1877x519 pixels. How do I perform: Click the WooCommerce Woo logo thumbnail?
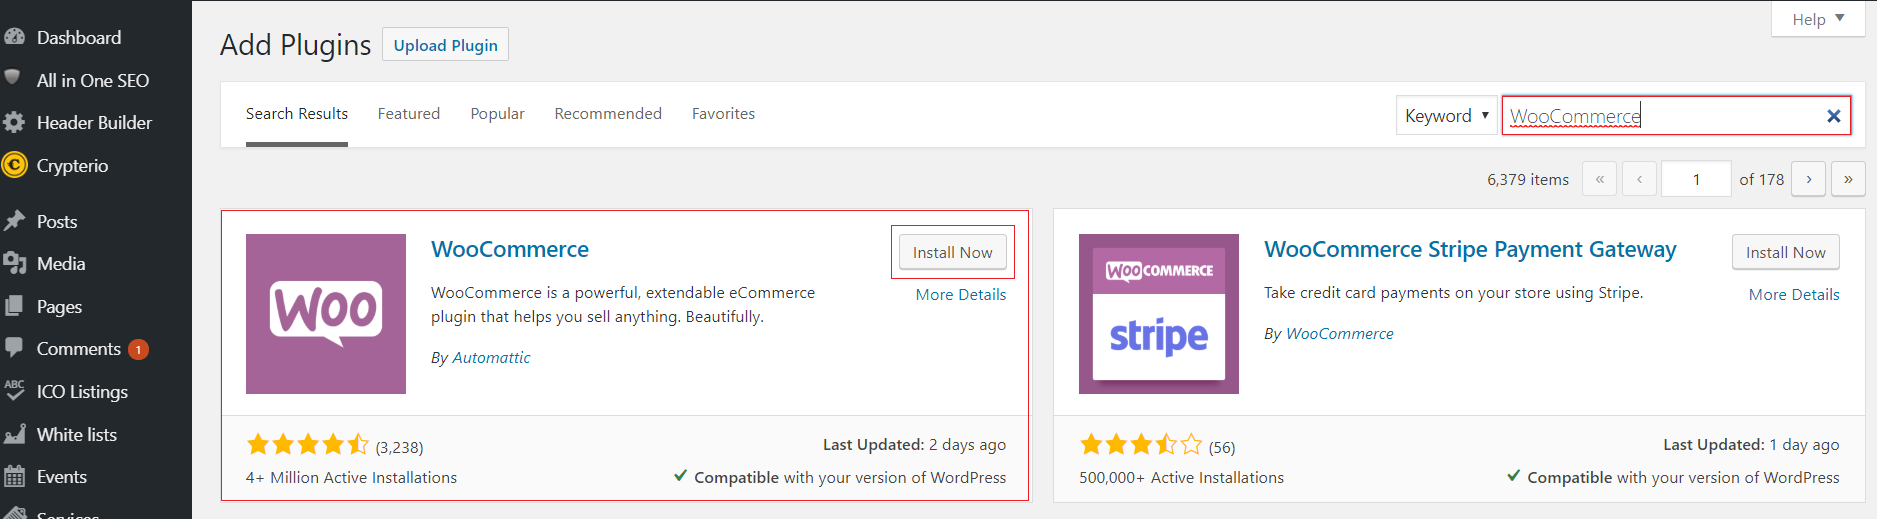click(326, 314)
